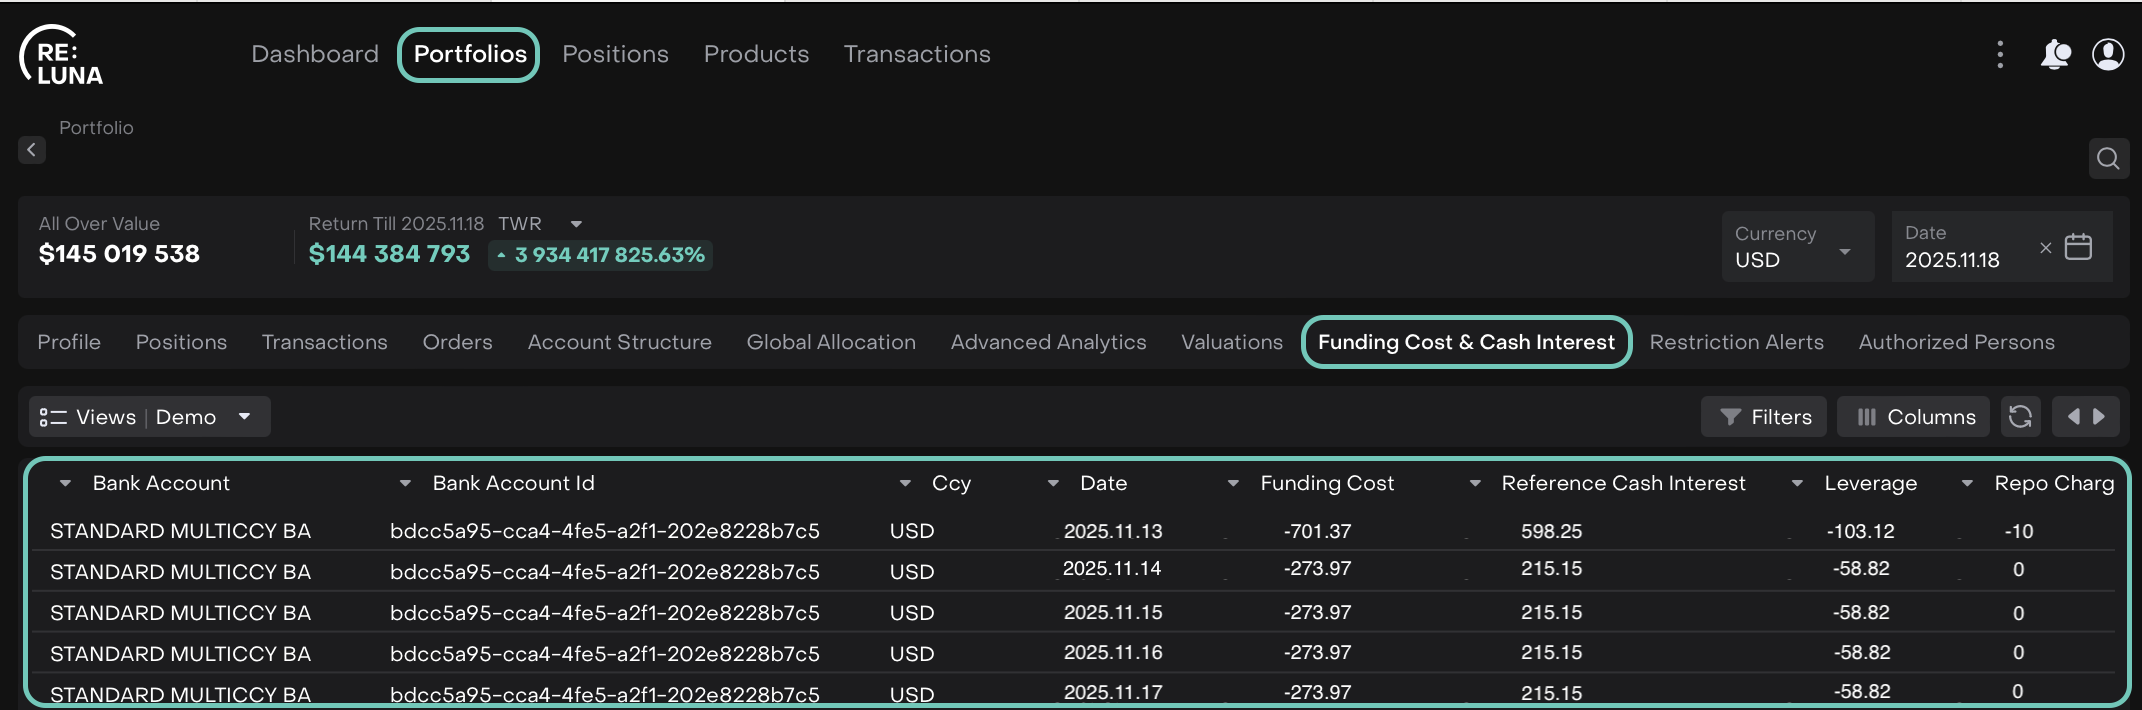Open the user profile icon

[2108, 54]
